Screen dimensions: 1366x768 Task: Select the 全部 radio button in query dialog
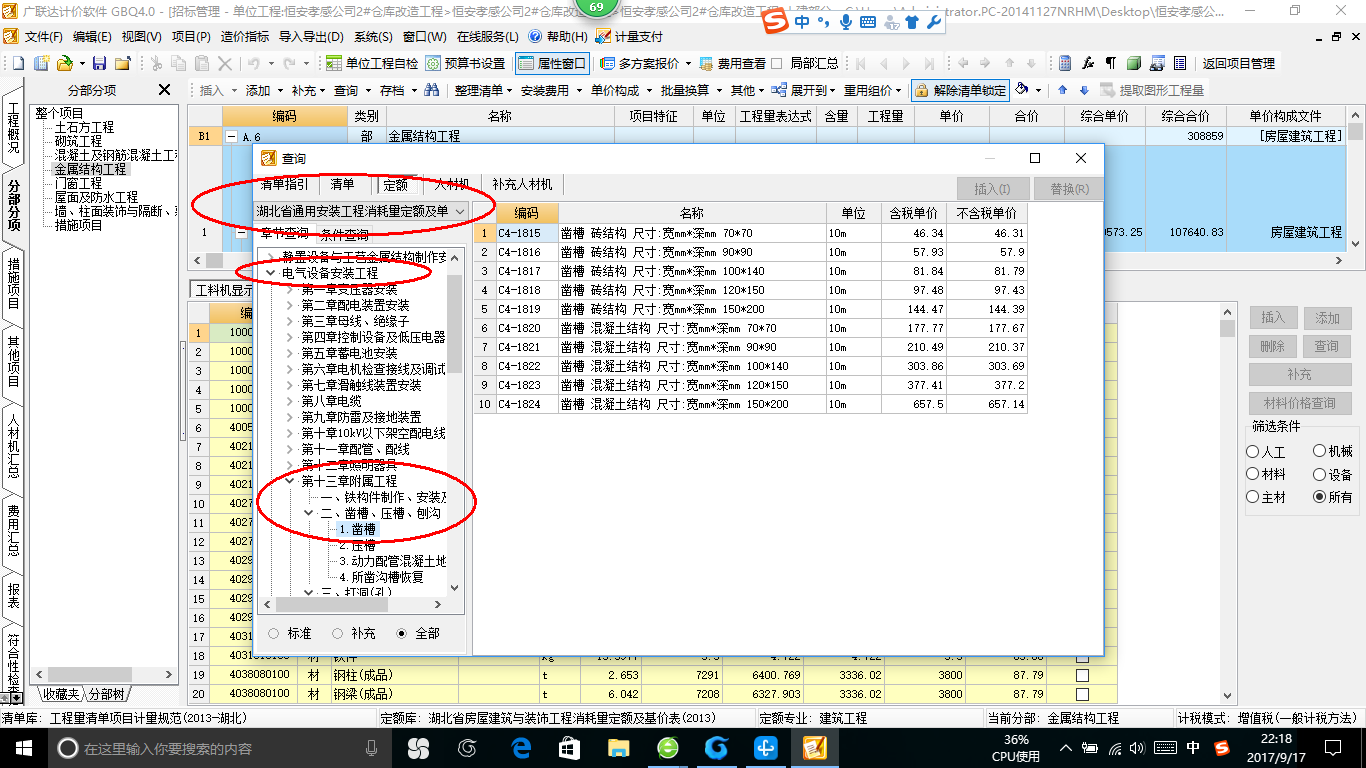click(x=402, y=633)
